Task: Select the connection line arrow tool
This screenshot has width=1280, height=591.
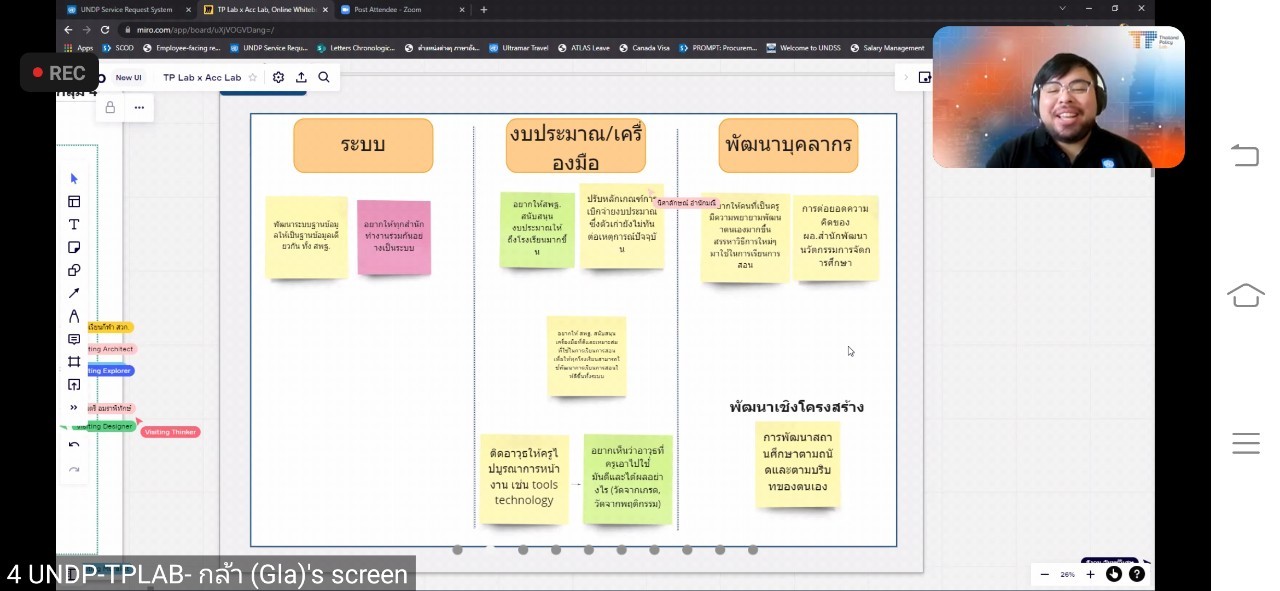Action: click(74, 293)
